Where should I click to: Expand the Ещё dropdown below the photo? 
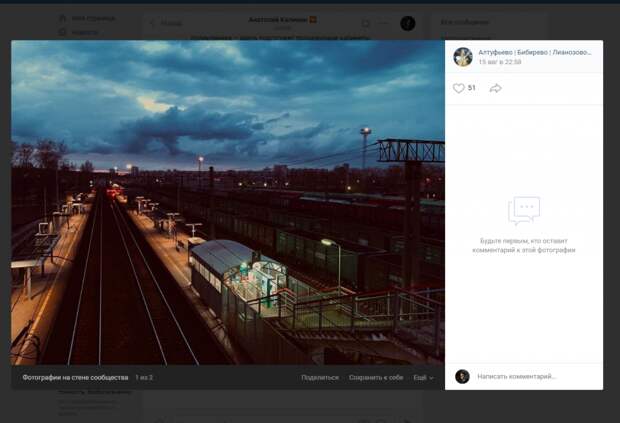[423, 378]
